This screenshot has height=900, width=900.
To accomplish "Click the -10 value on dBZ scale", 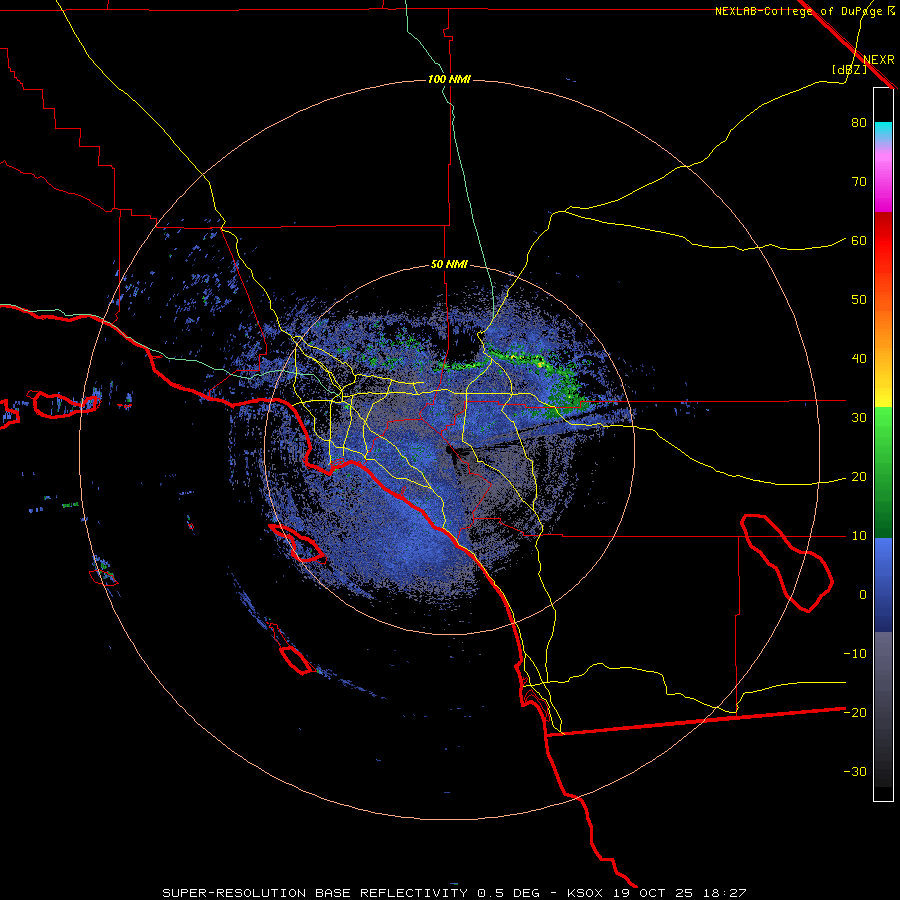I will [855, 654].
